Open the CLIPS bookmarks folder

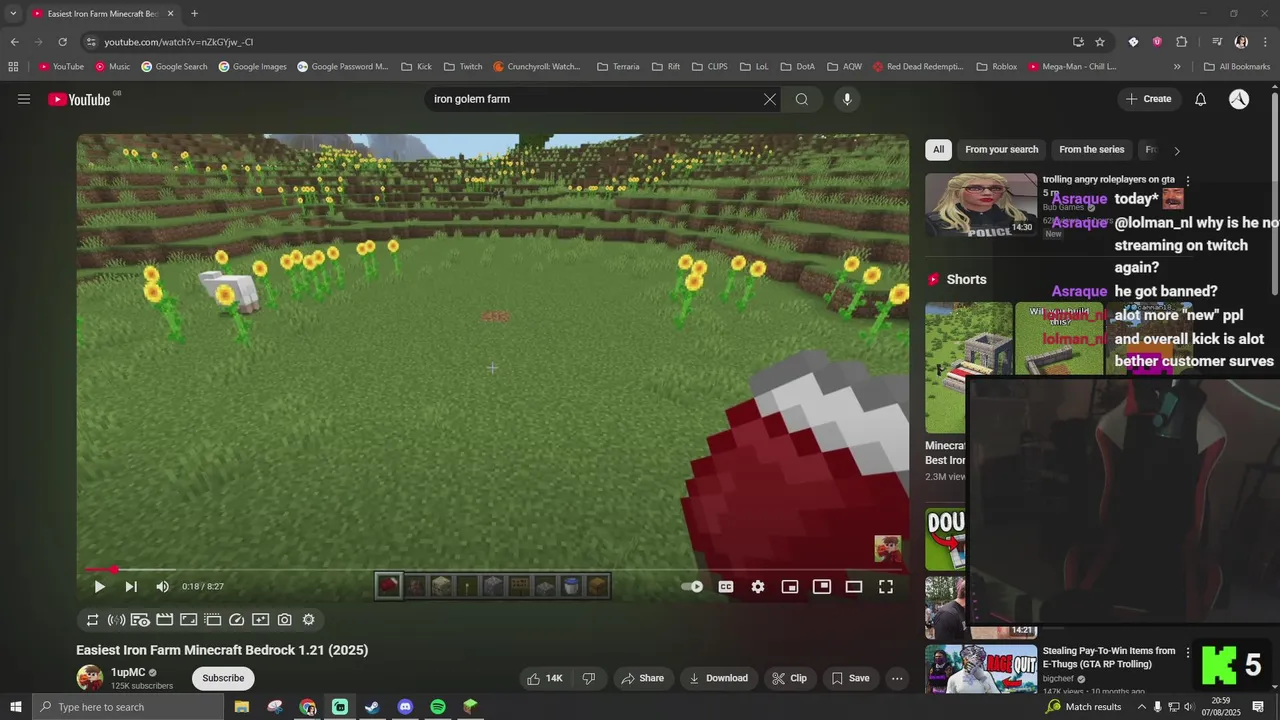click(x=710, y=67)
